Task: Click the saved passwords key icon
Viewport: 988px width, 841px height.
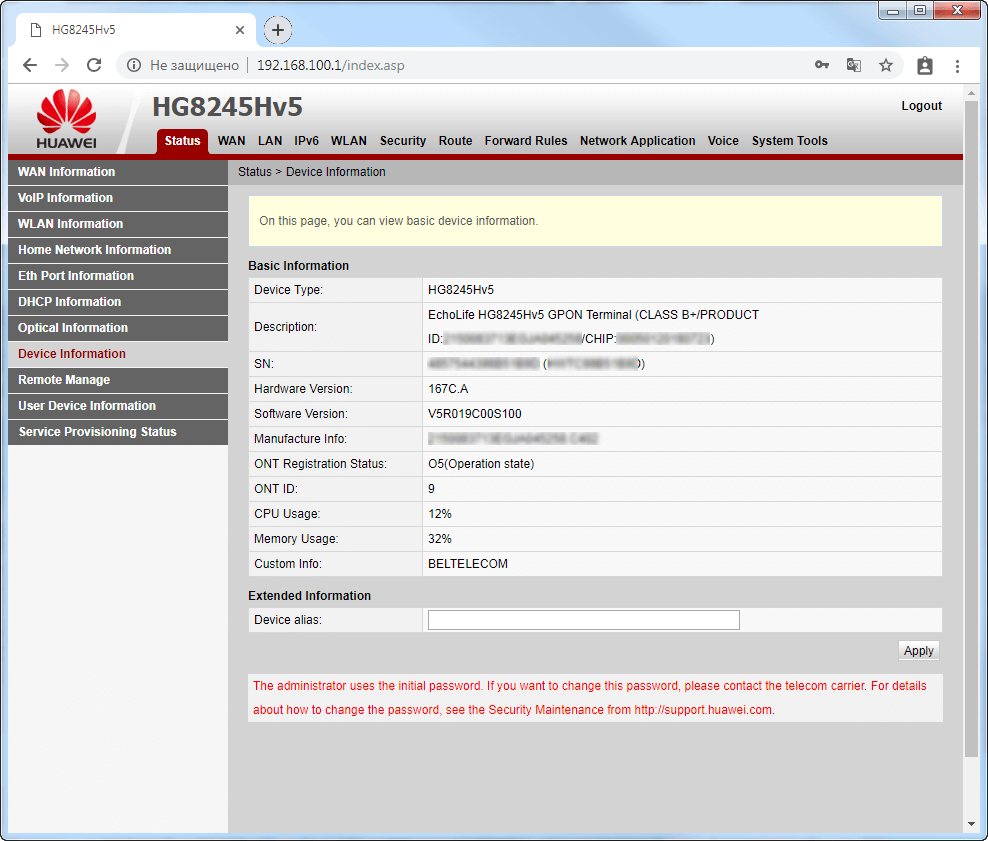Action: (821, 65)
